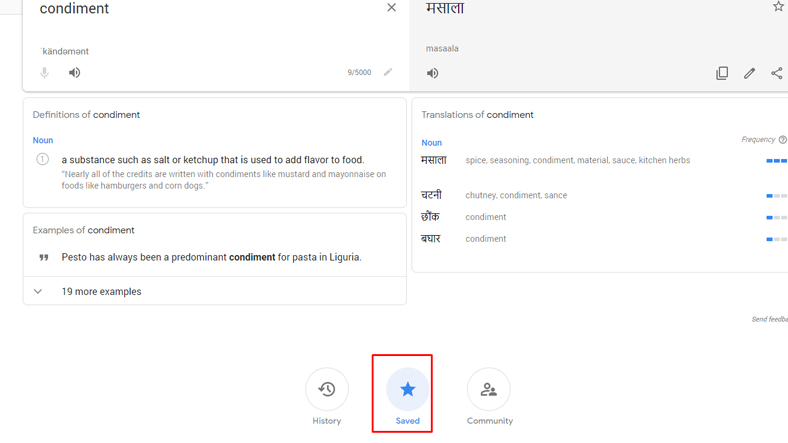Click the 'condiment' back-translation beside बघार

485,239
